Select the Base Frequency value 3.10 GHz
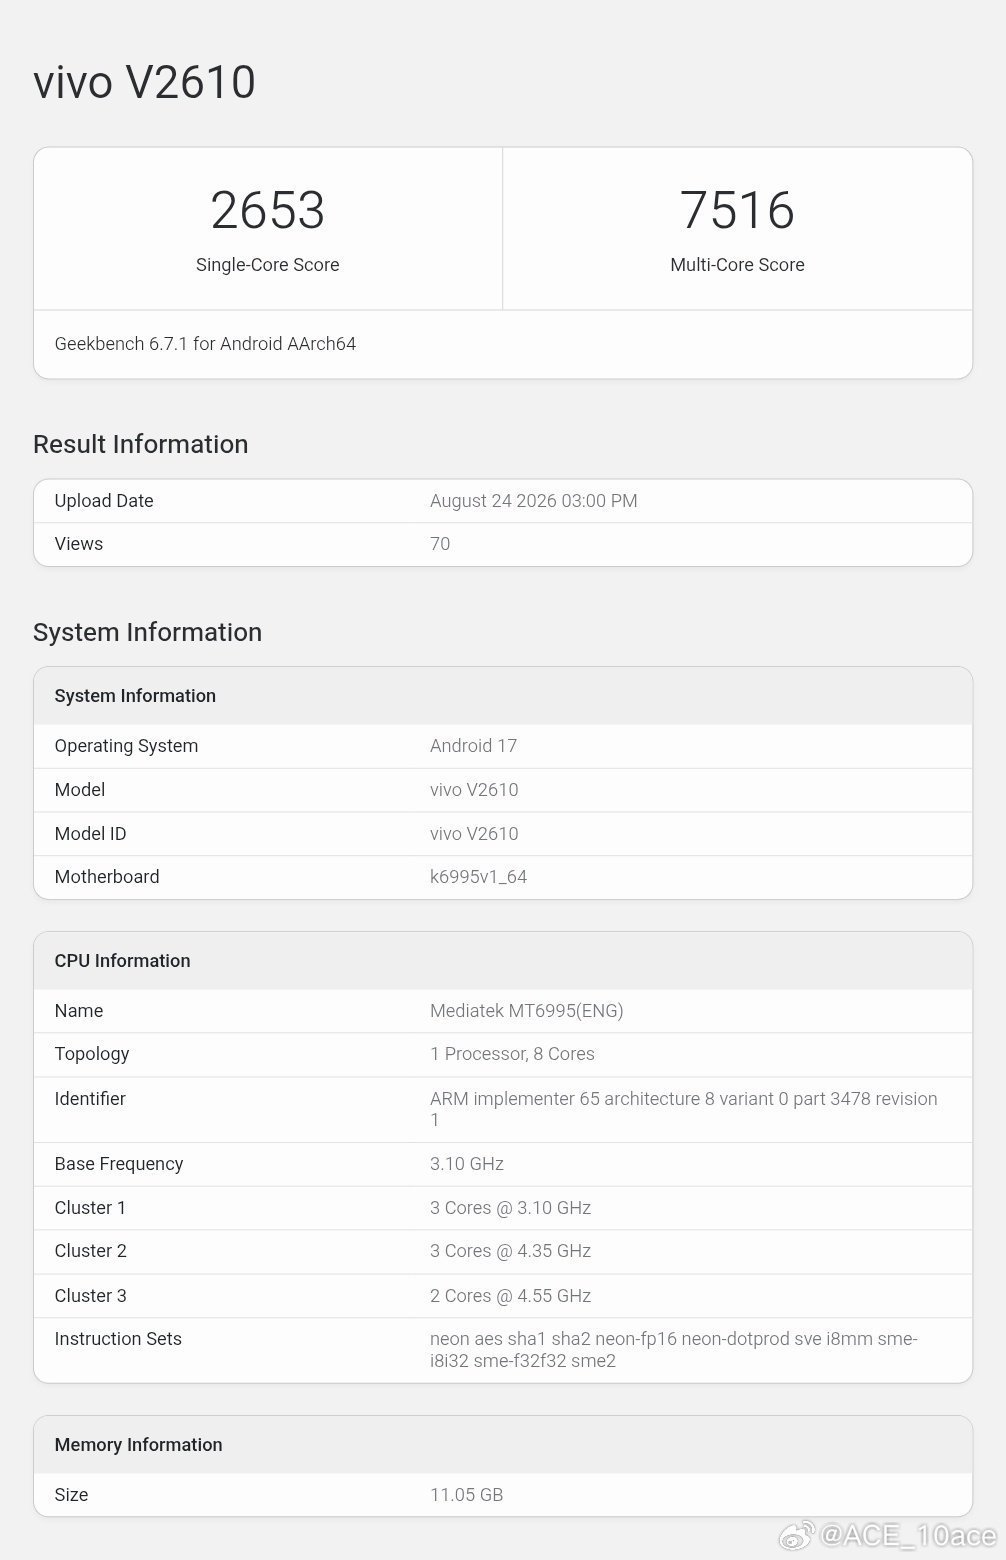Viewport: 1006px width, 1560px height. click(x=467, y=1164)
